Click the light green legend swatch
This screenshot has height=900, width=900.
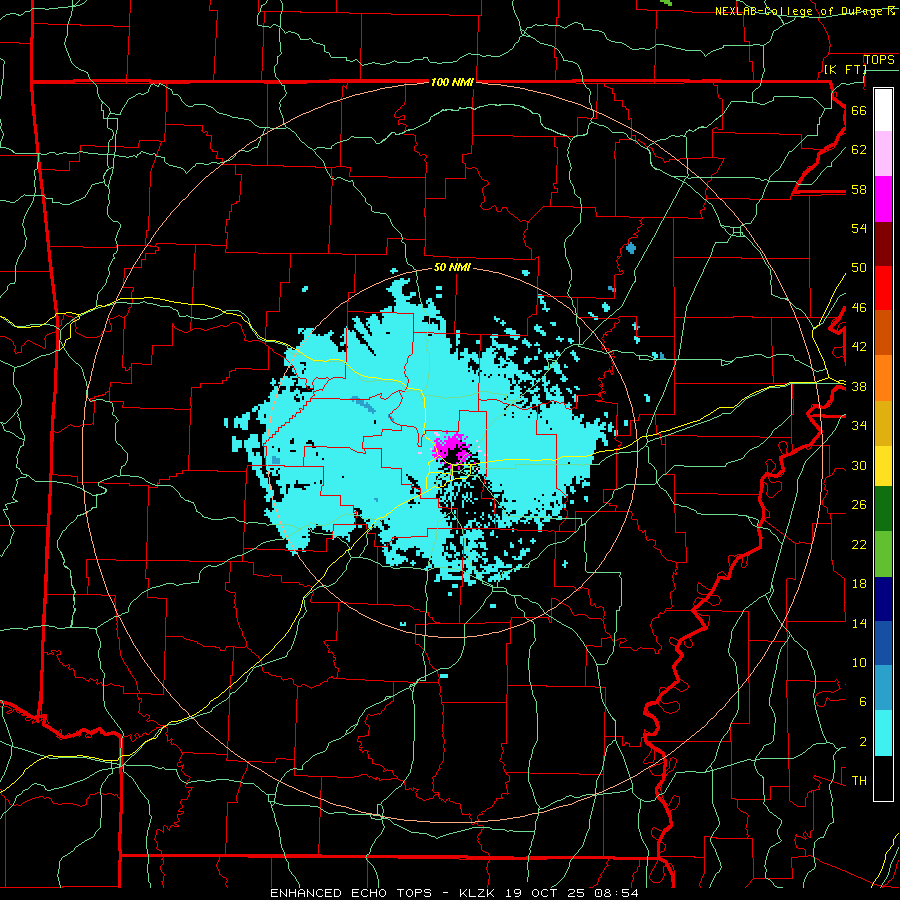[x=883, y=554]
